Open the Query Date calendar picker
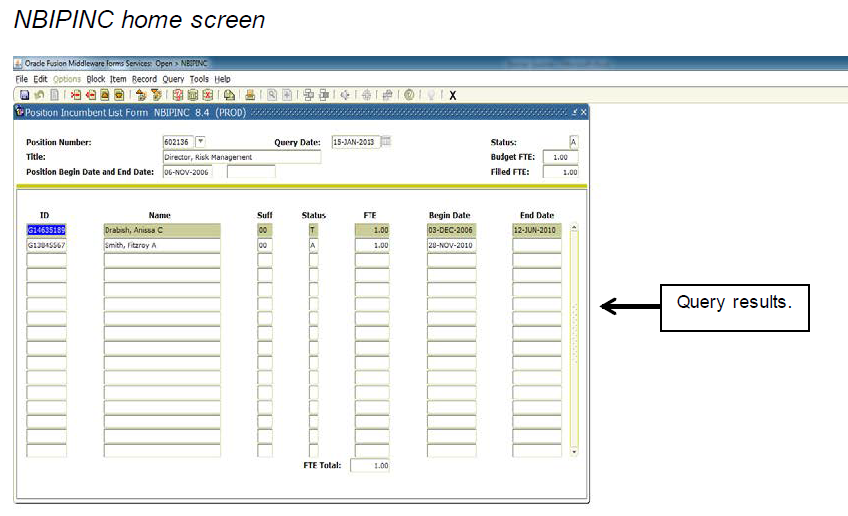This screenshot has height=516, width=848. pos(386,142)
